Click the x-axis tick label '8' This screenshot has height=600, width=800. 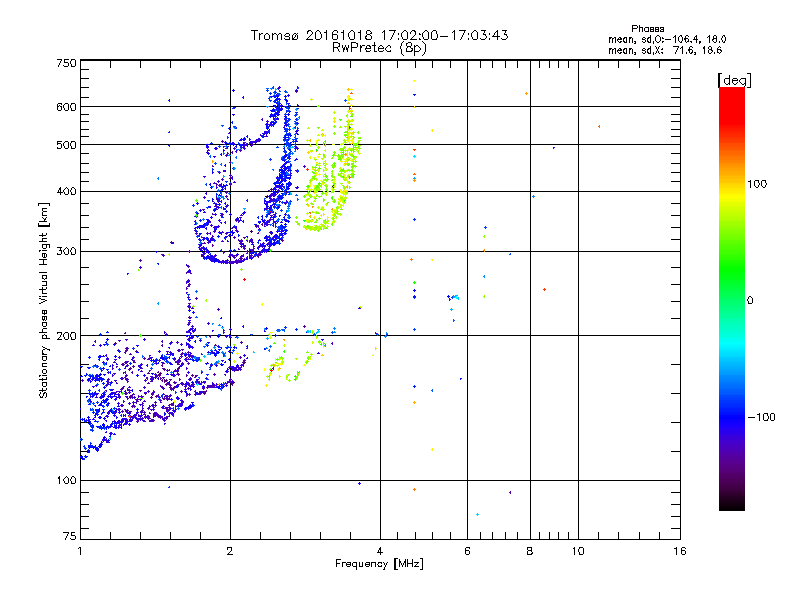coord(530,551)
